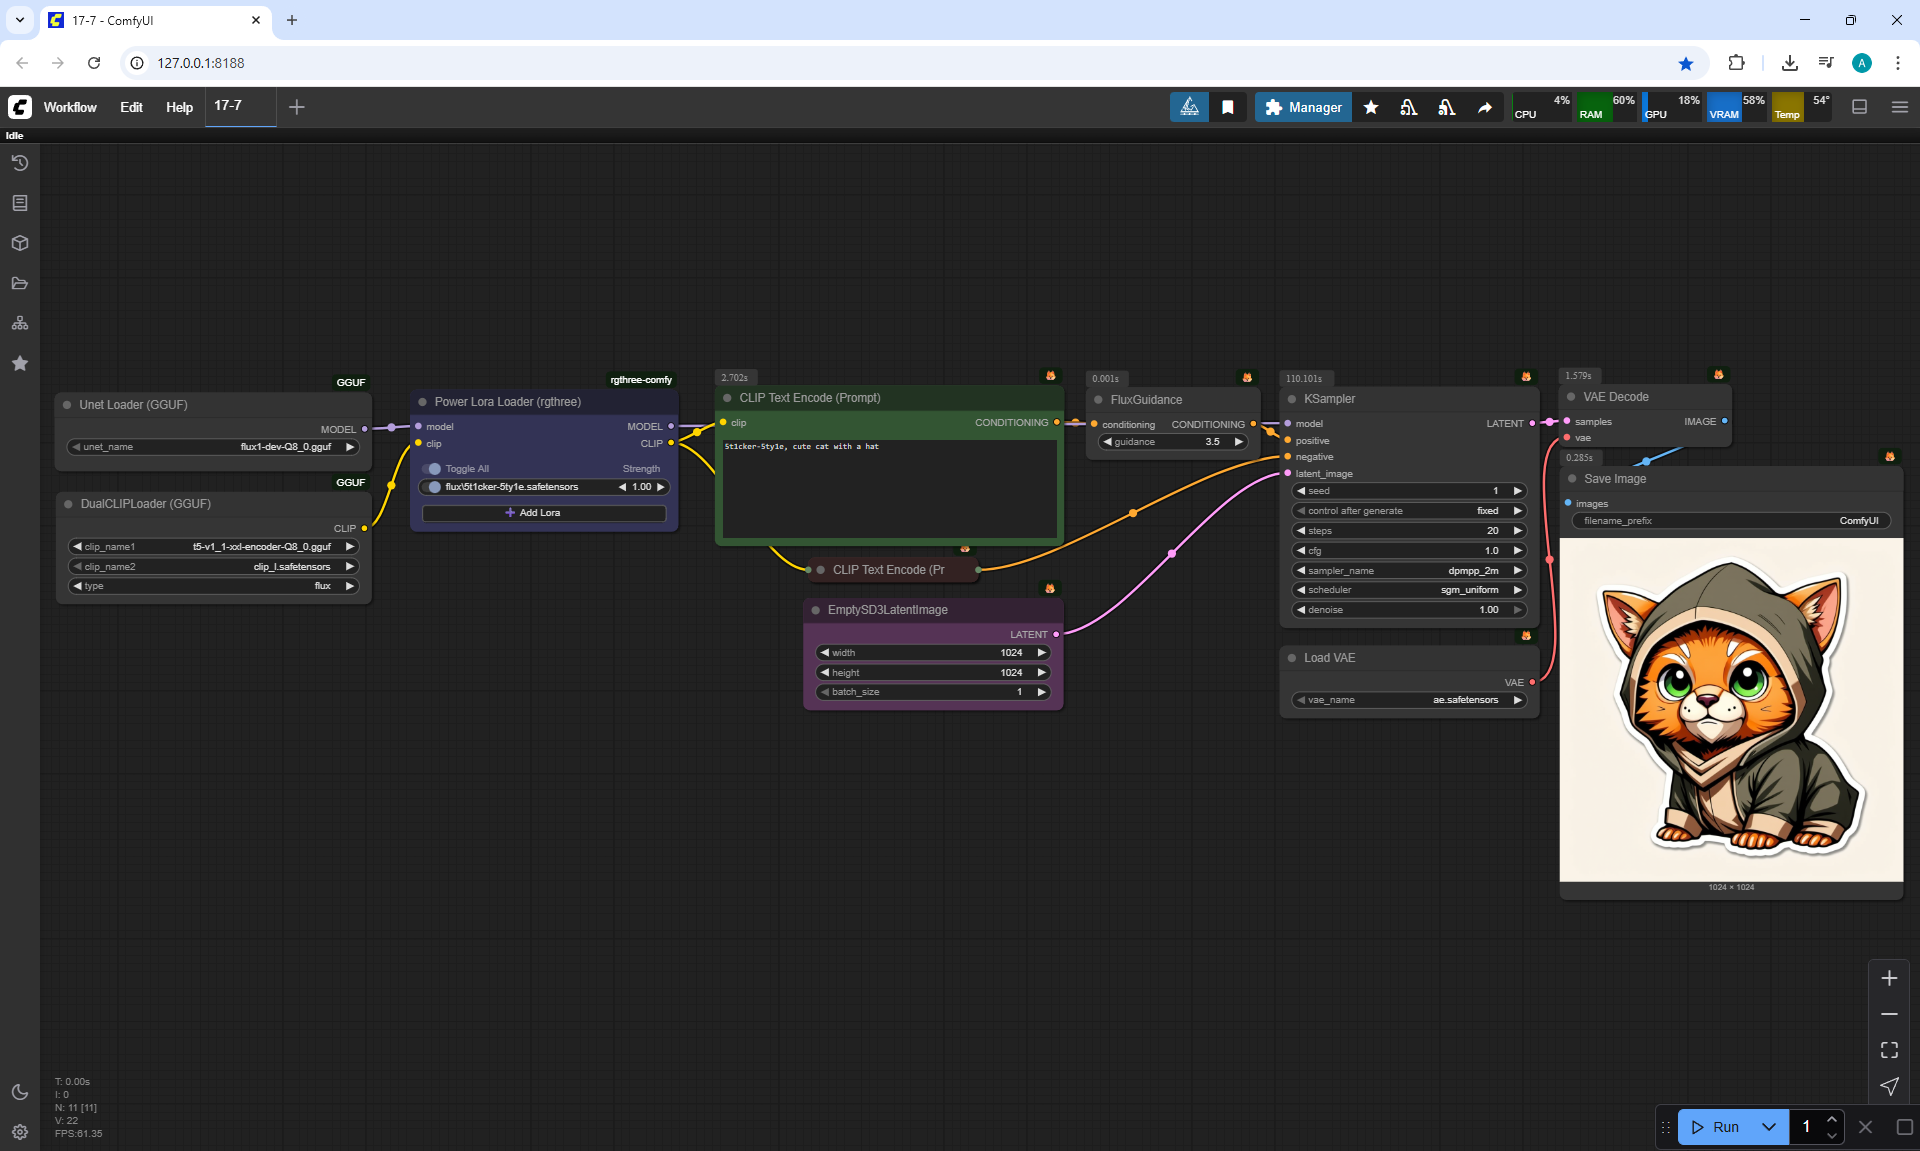This screenshot has height=1151, width=1920.
Task: Toggle the Toggle All lora switch
Action: click(432, 469)
